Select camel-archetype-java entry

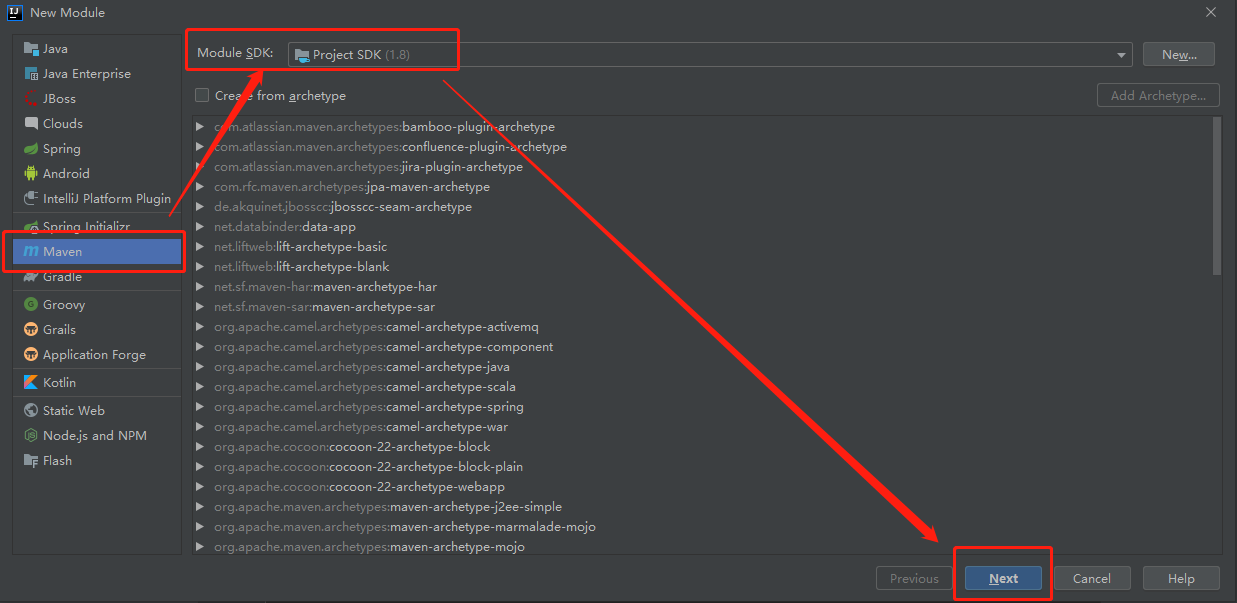(362, 367)
